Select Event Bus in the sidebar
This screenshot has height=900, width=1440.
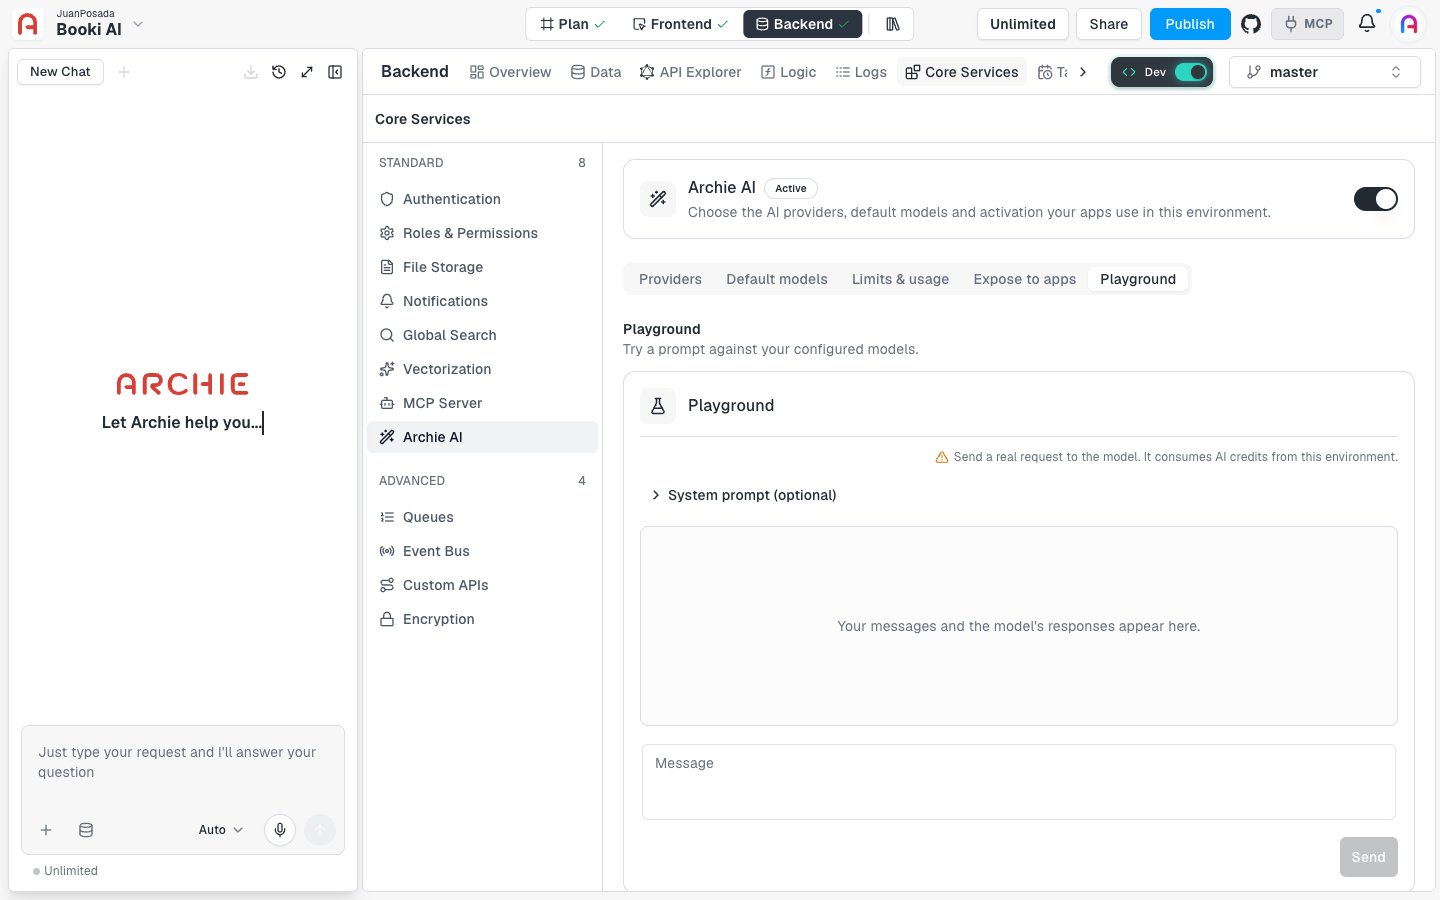point(482,551)
